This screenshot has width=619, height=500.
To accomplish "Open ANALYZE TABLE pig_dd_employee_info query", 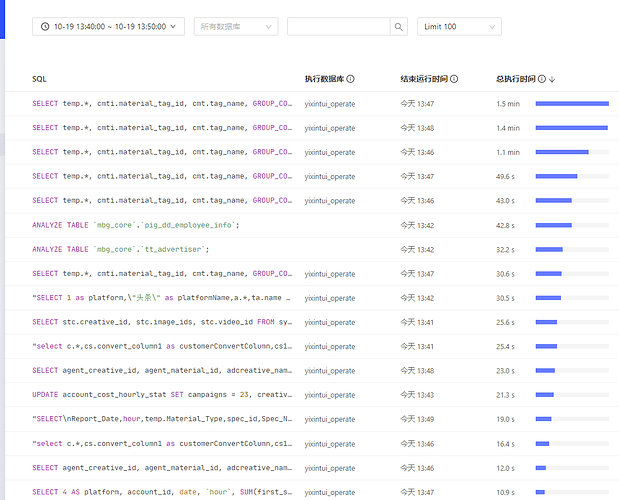I will pyautogui.click(x=135, y=225).
